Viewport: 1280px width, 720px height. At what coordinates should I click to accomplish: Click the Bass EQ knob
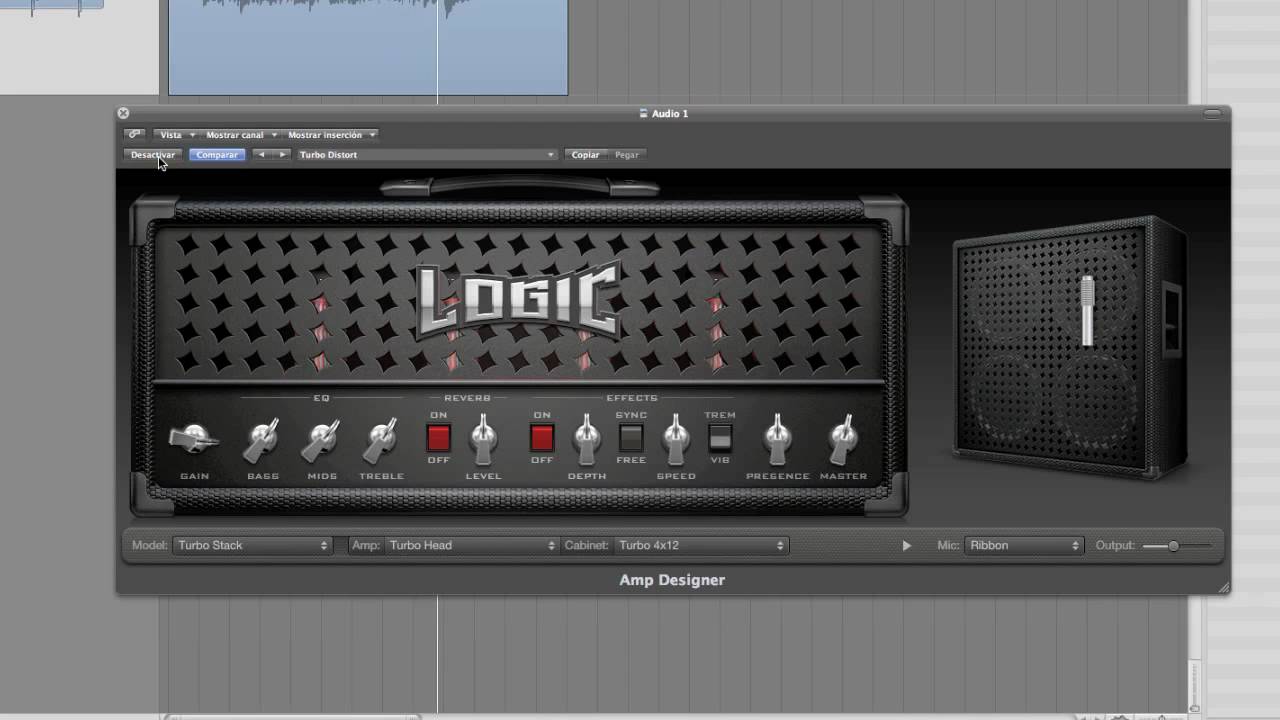pyautogui.click(x=263, y=440)
